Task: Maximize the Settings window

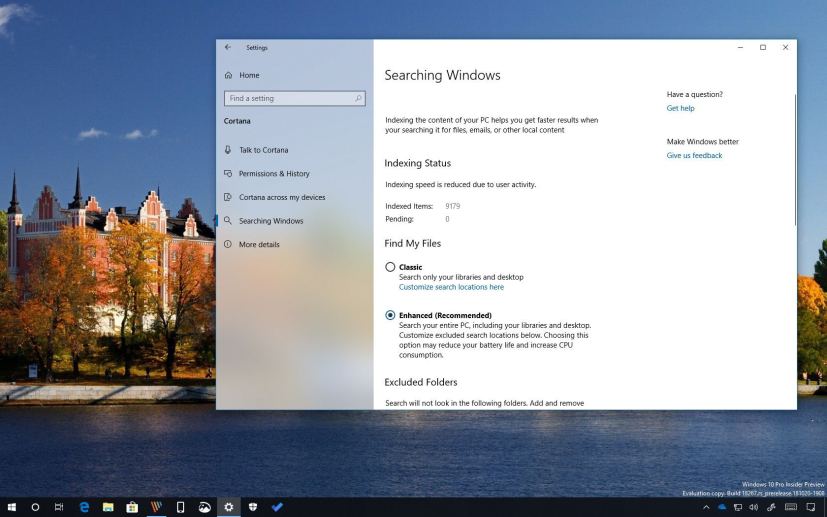Action: click(x=763, y=47)
